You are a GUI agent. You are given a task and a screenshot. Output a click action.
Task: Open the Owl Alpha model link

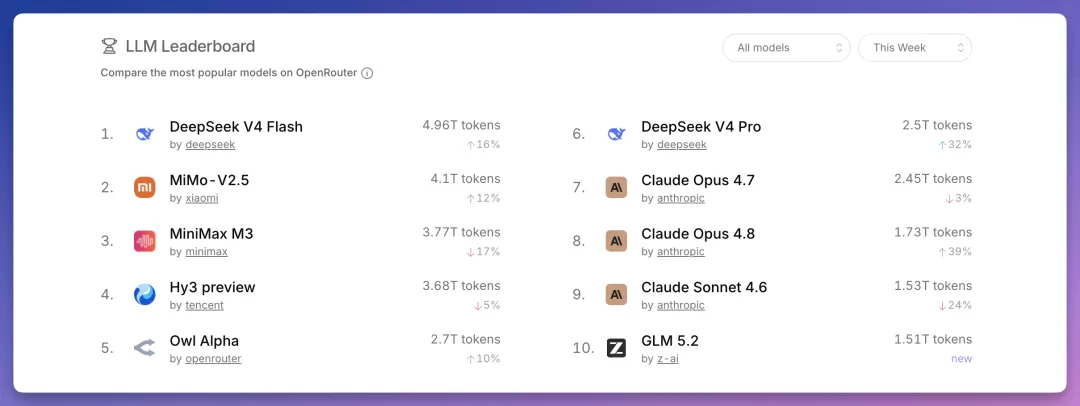pos(204,341)
